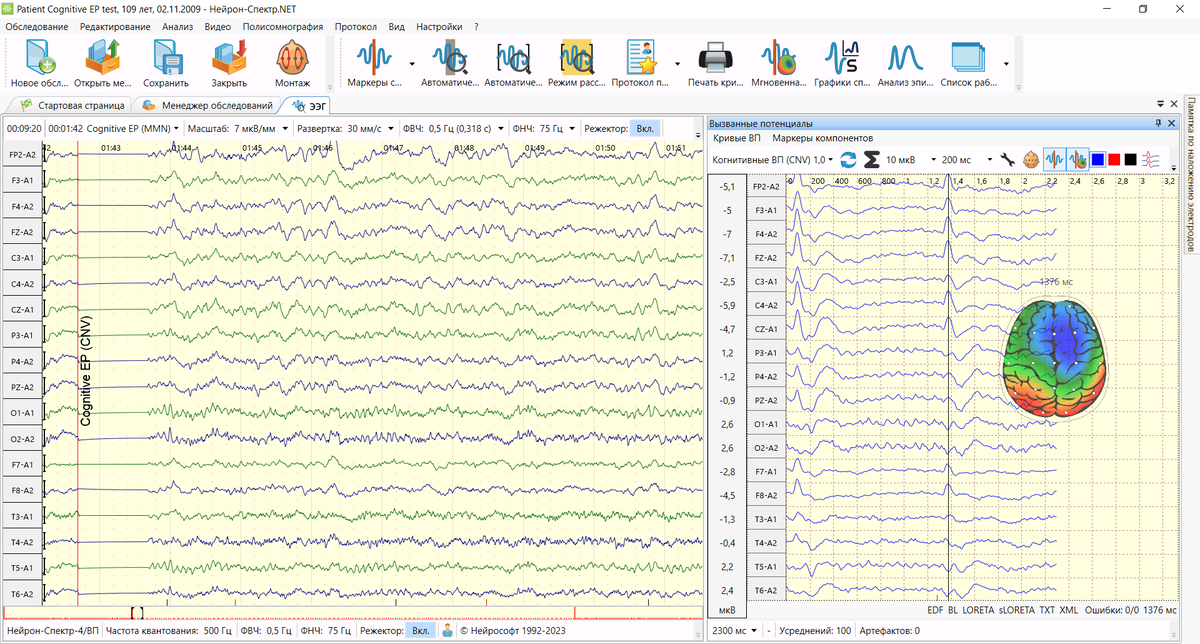The image size is (1200, 644).
Task: Expand arrow beside Маркеры событий button
Action: [411, 62]
